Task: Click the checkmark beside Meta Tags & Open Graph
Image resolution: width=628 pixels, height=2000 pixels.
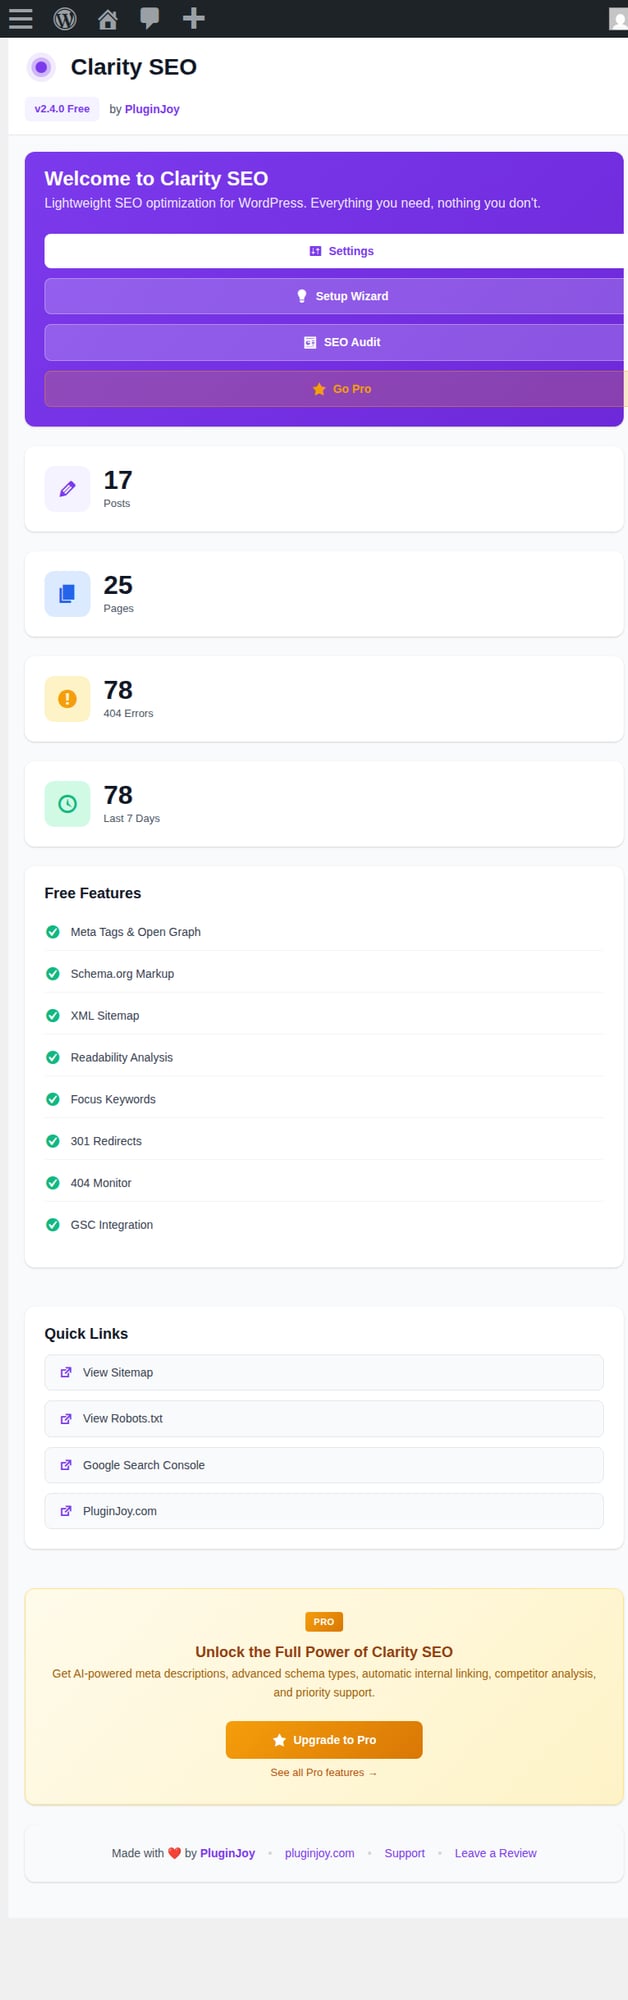Action: [52, 931]
